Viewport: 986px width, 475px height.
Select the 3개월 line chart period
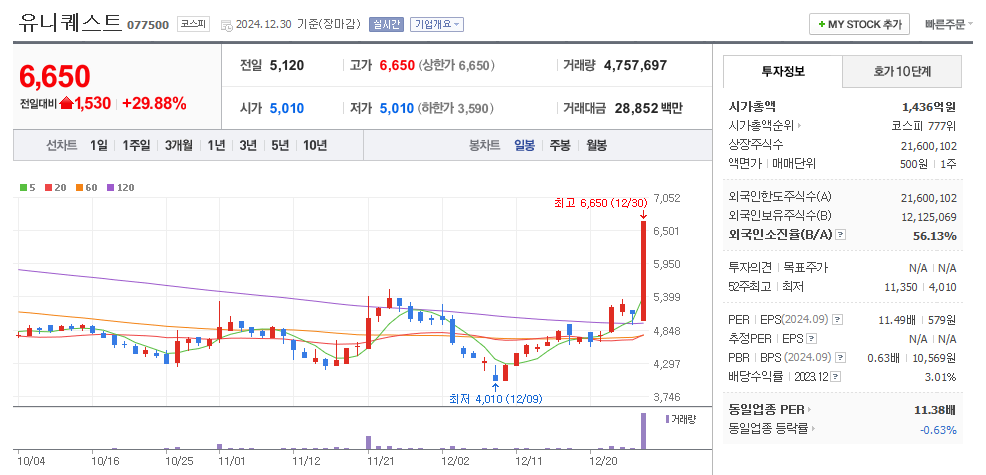(x=179, y=145)
